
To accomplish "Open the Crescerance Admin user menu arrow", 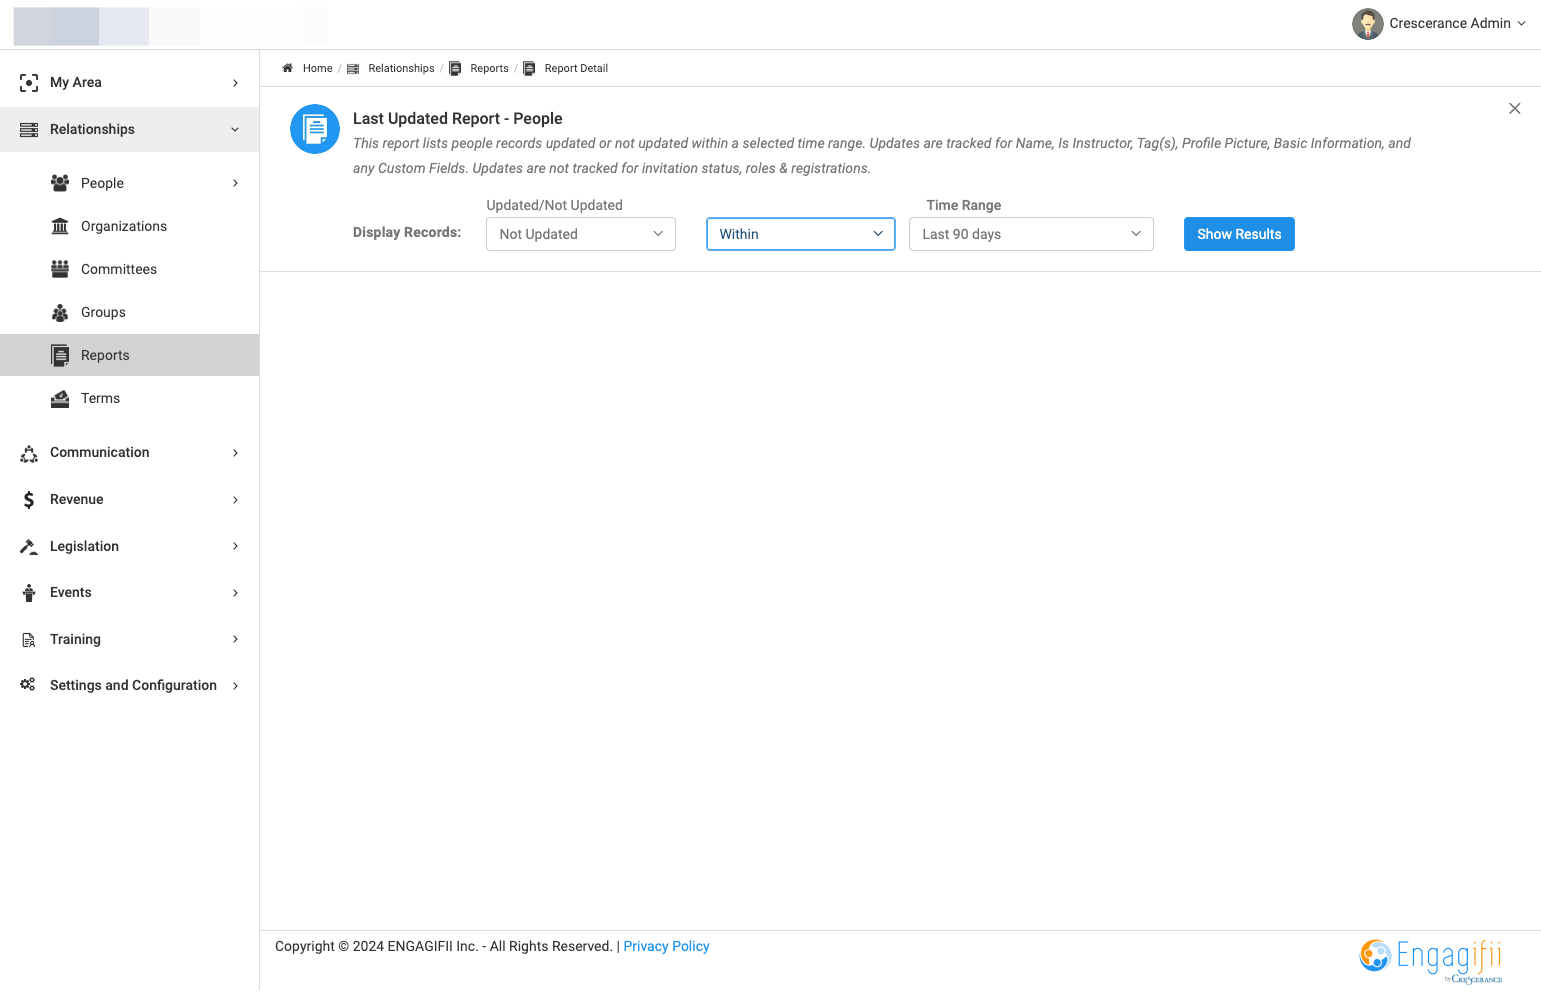I will pos(1522,24).
